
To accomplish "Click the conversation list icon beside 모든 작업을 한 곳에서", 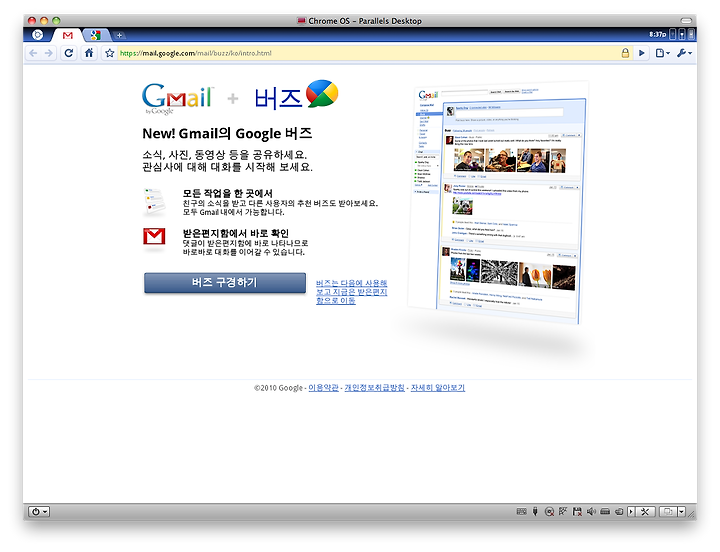I will pos(154,201).
